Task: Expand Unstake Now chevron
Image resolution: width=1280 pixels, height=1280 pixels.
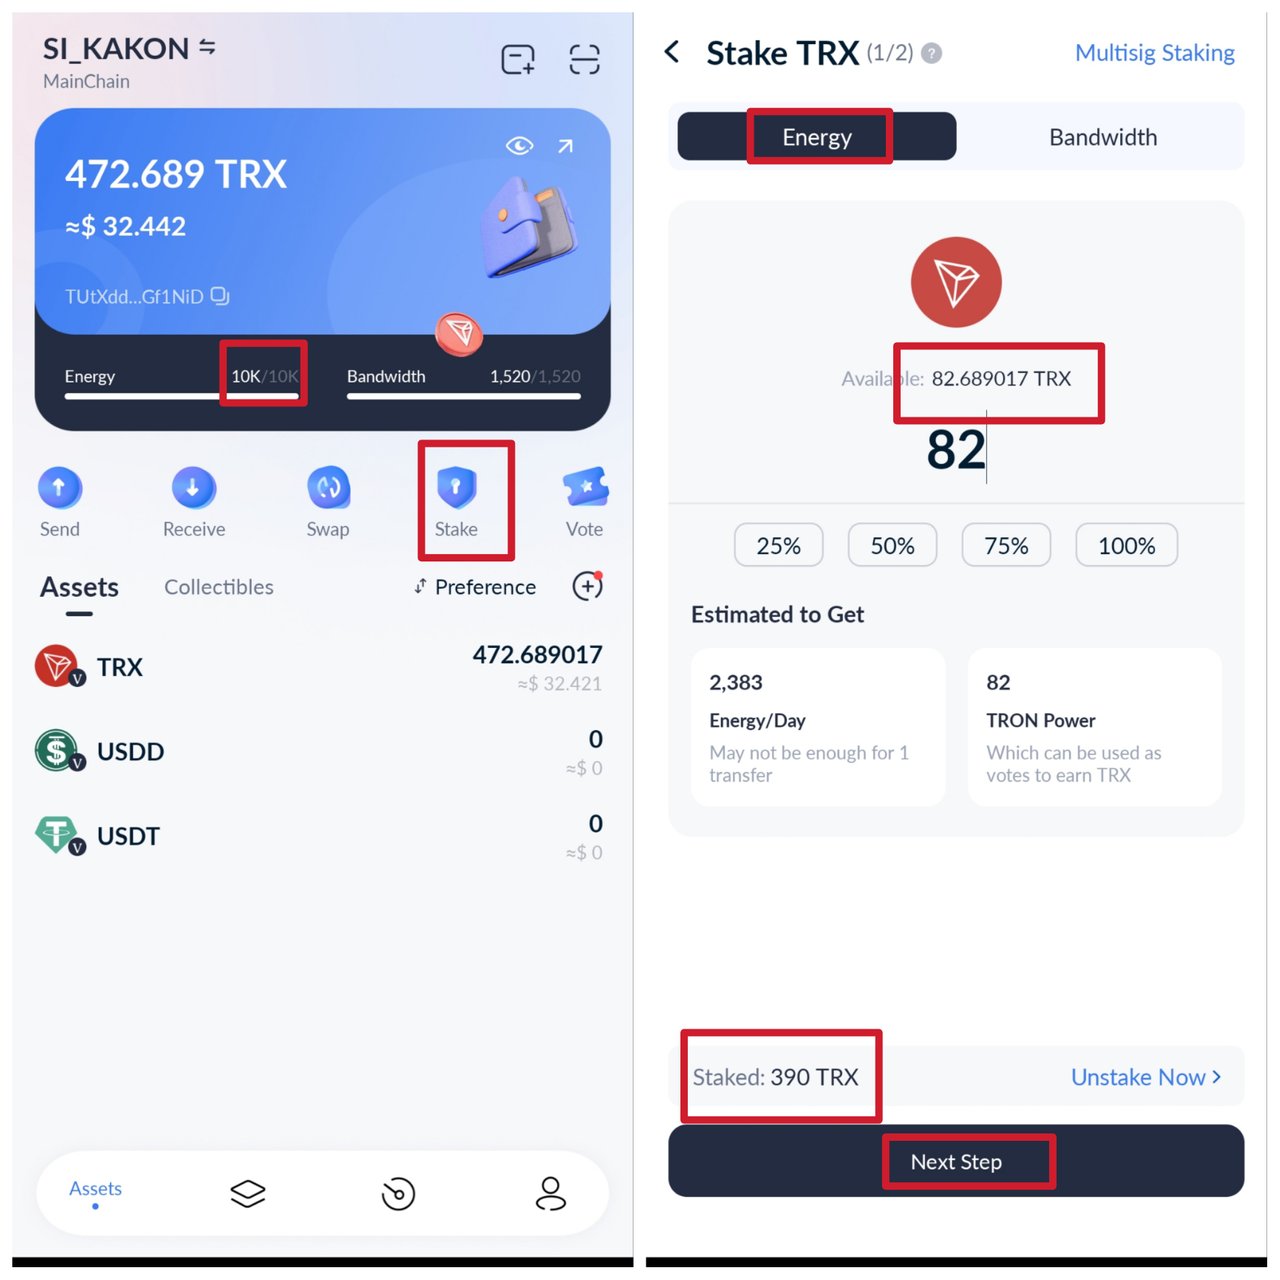Action: [1217, 1077]
